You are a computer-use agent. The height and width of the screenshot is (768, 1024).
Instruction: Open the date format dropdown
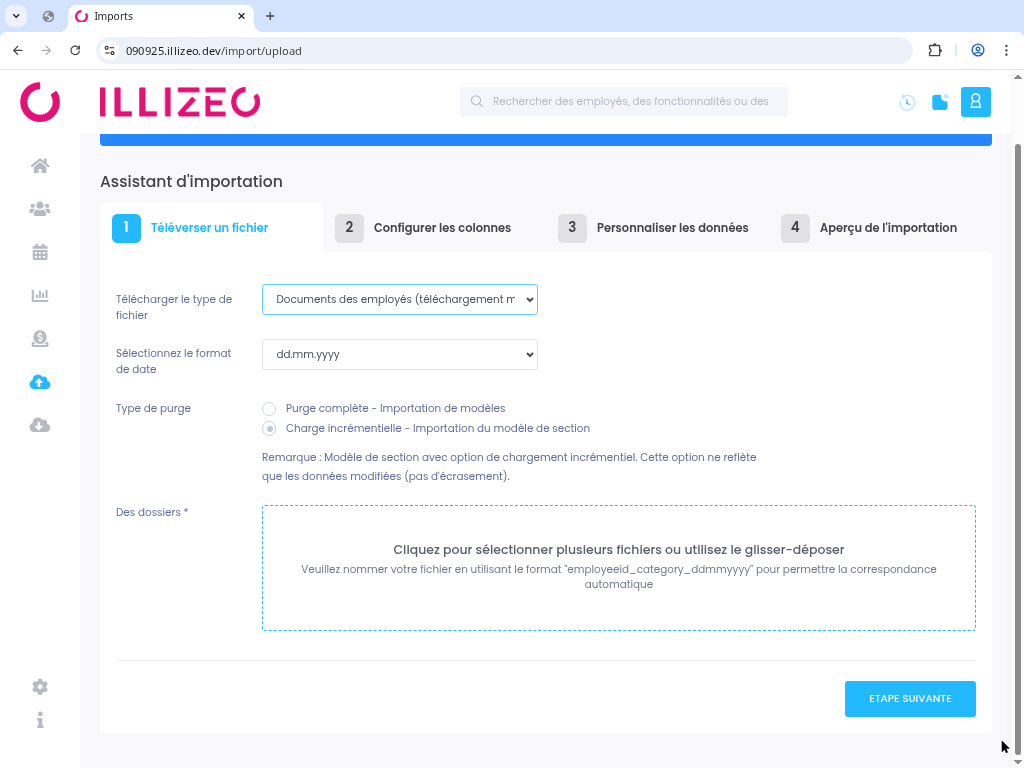(x=399, y=354)
